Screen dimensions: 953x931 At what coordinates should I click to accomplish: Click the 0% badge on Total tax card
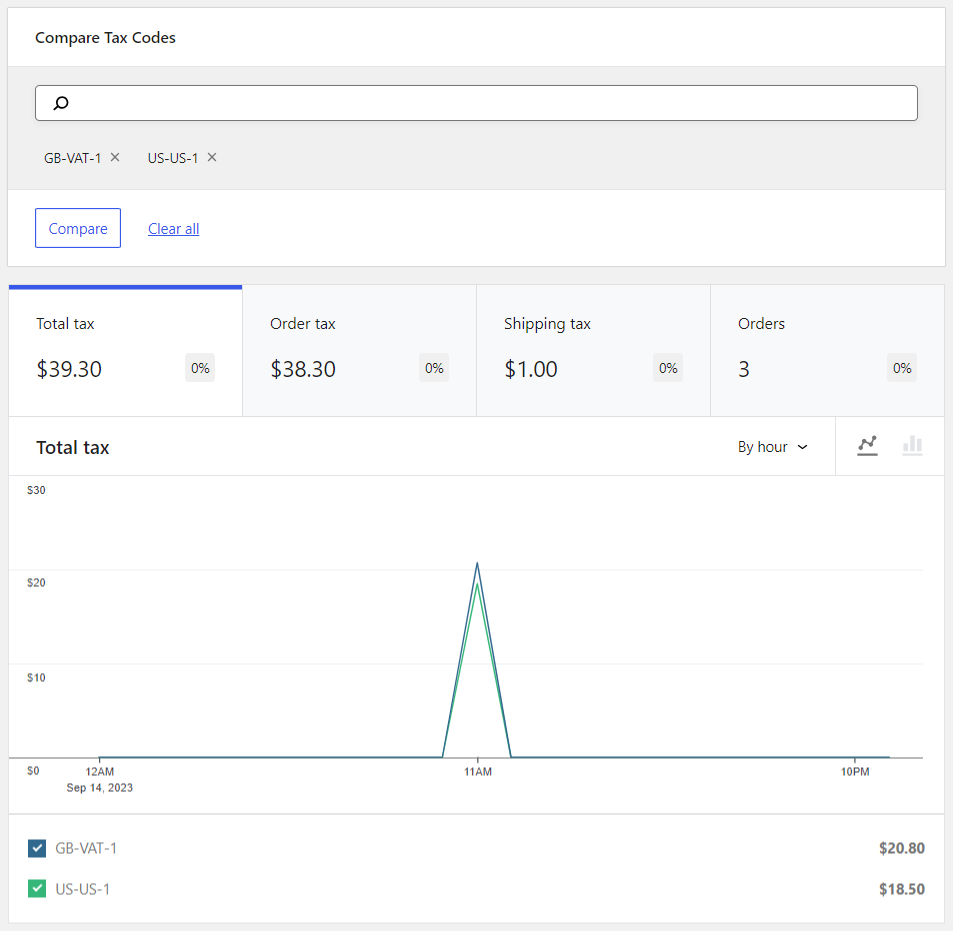[x=199, y=367]
